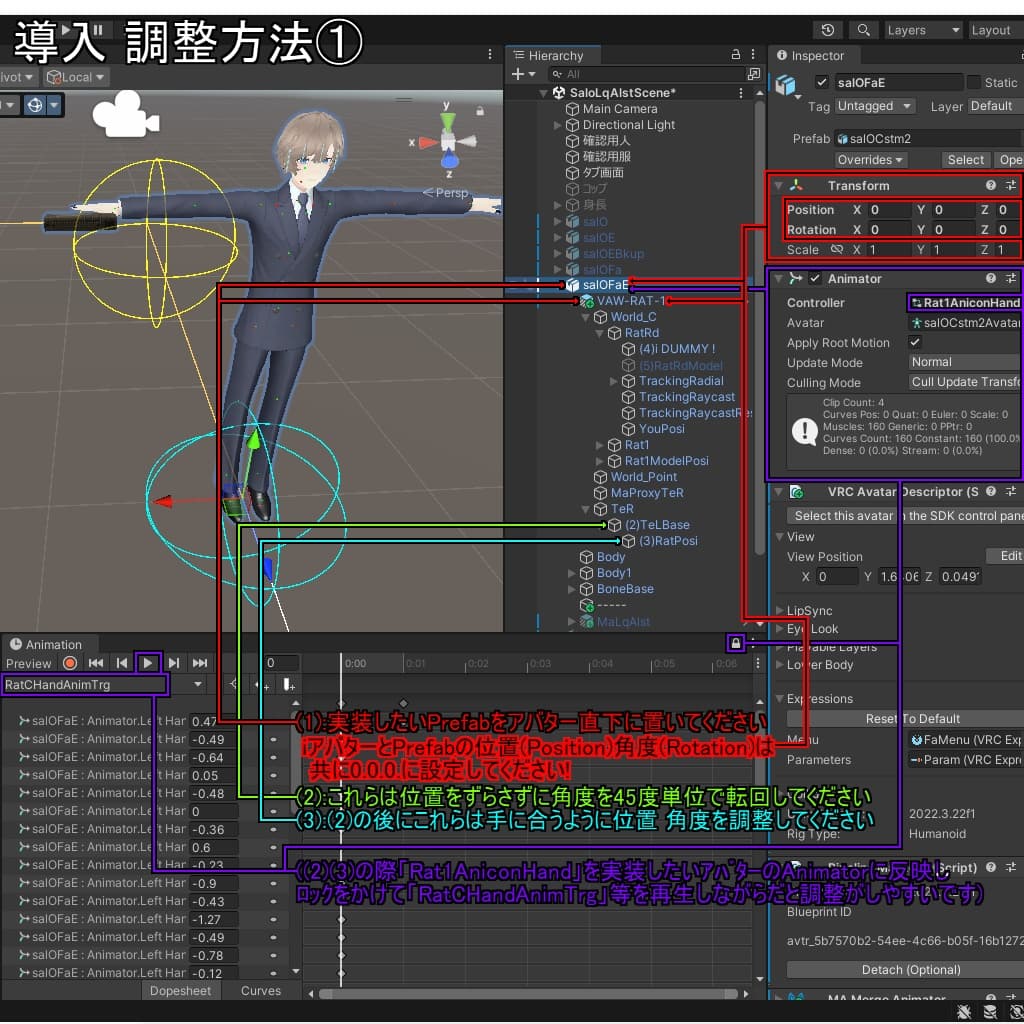Toggle Scale constrained proportions link icon

tap(837, 249)
